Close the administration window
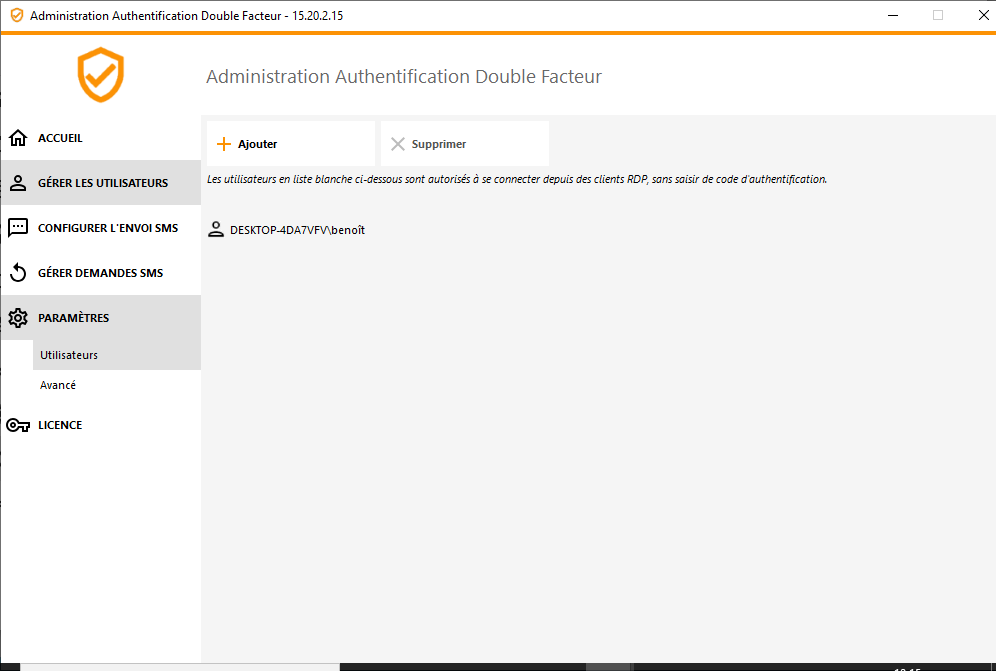 [x=983, y=15]
